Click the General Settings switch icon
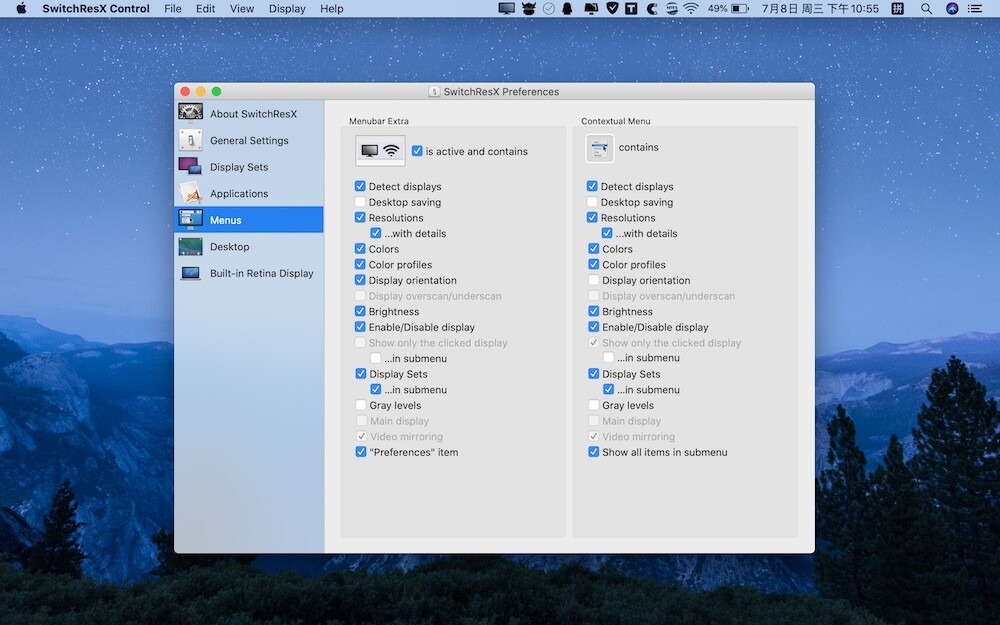 (x=190, y=140)
